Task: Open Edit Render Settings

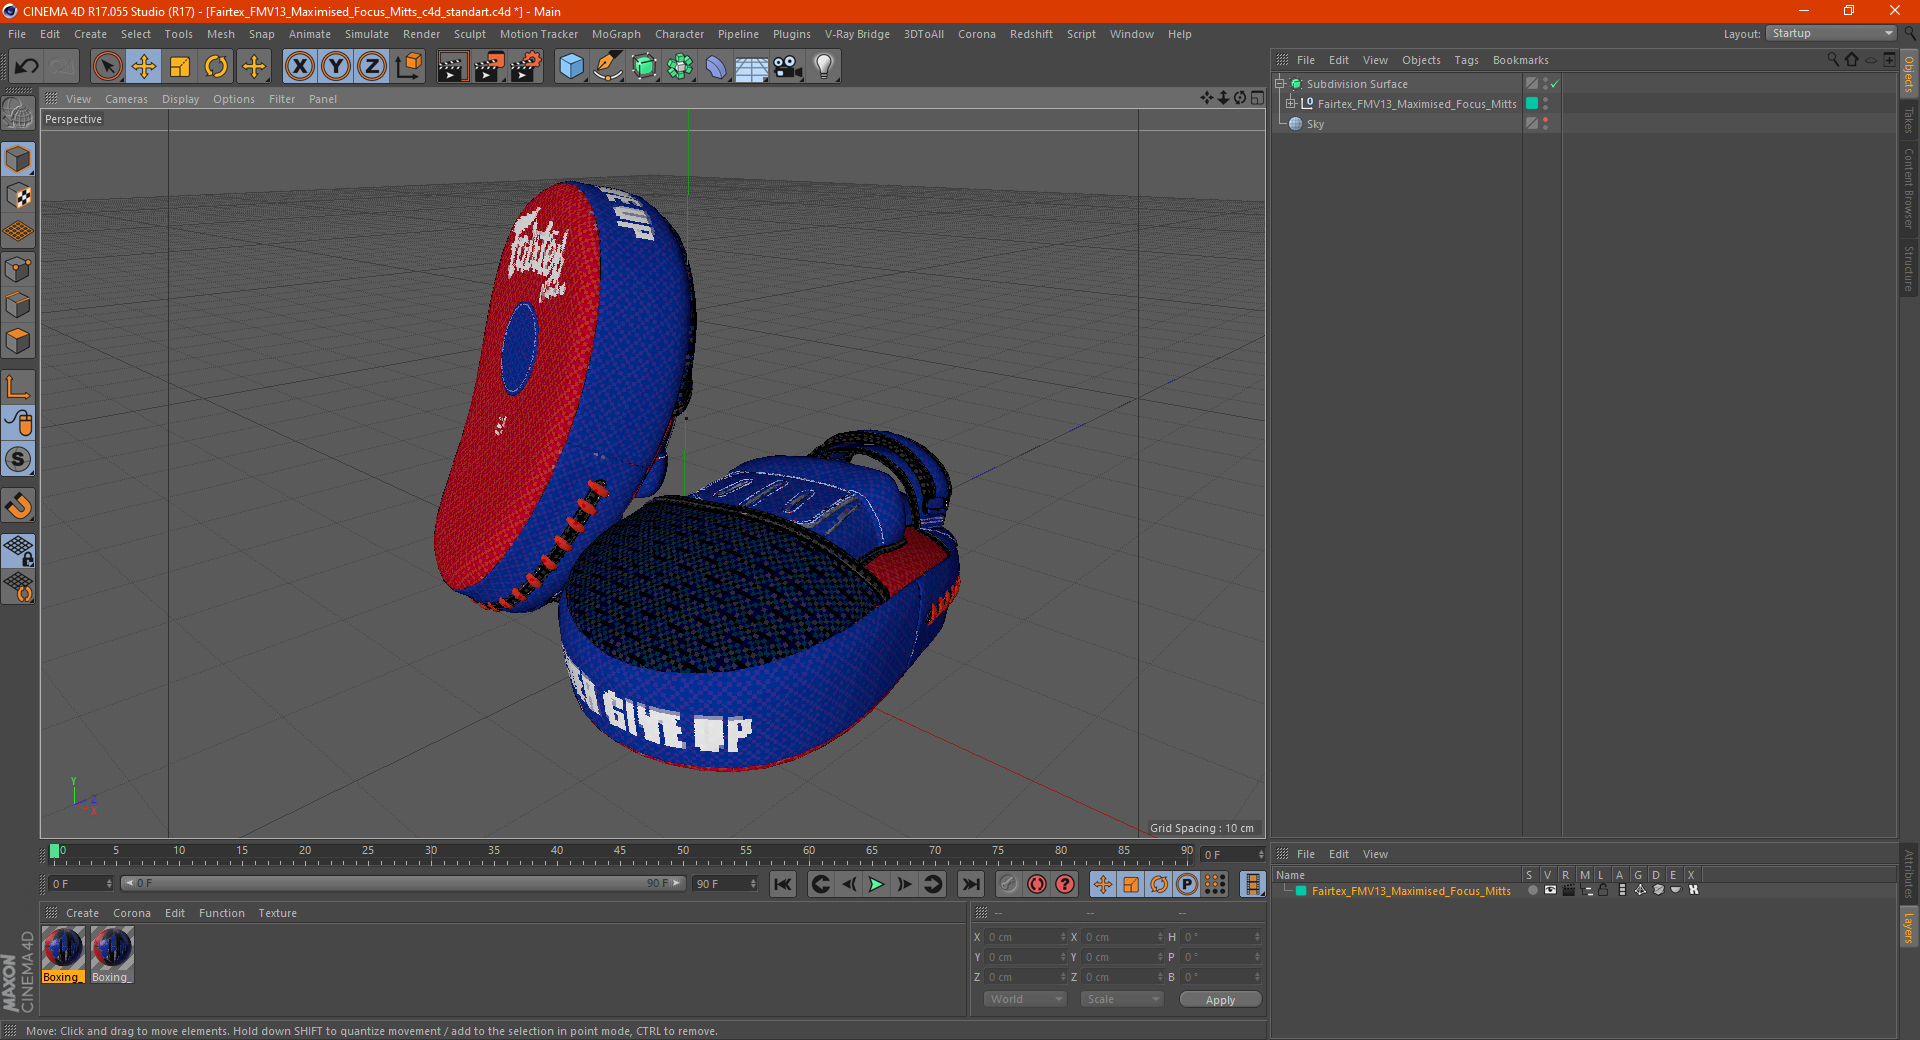Action: tap(526, 67)
